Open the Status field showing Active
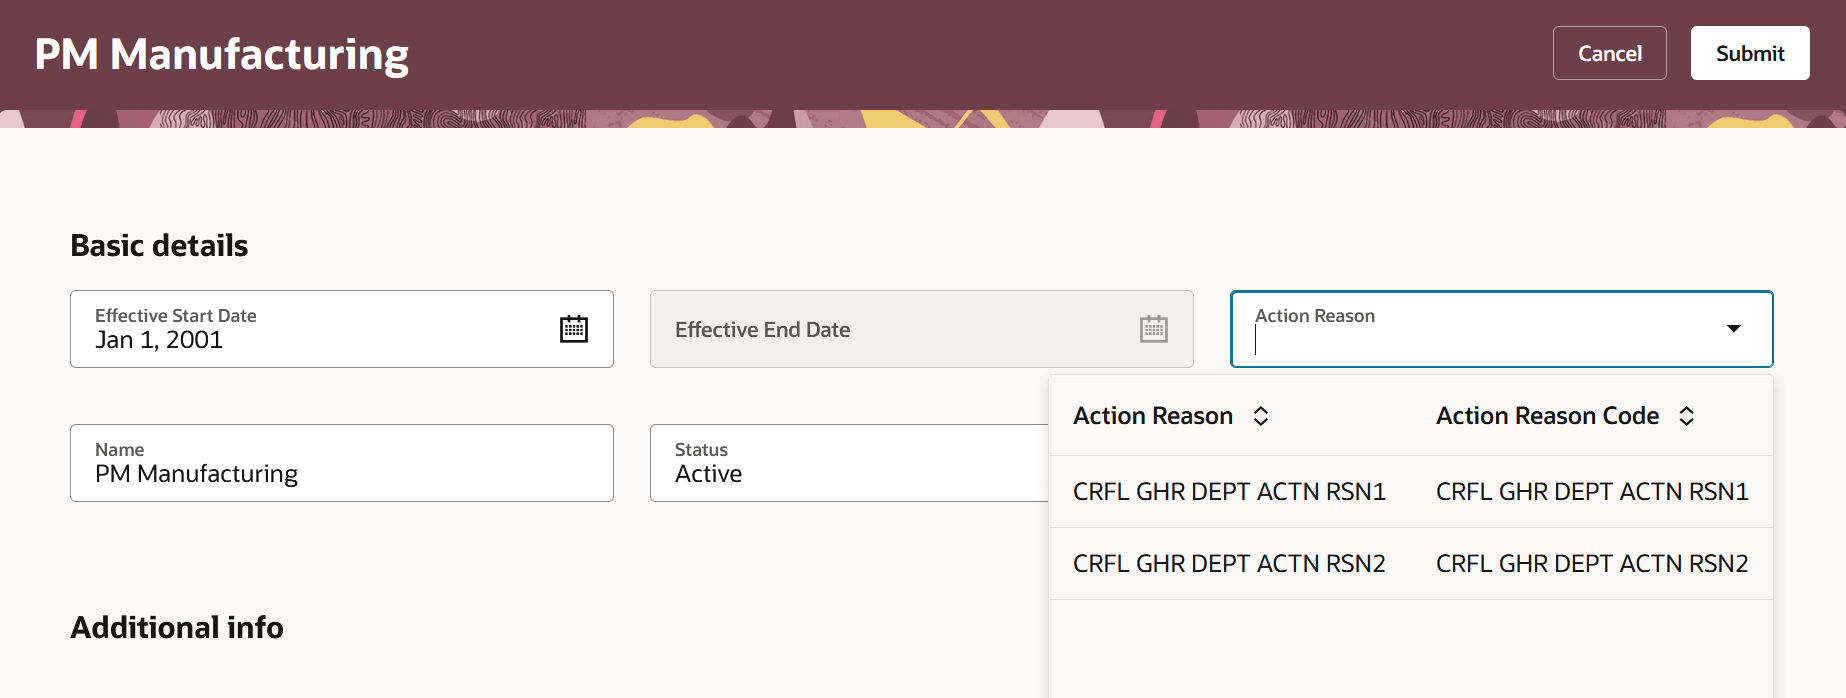 (x=850, y=463)
